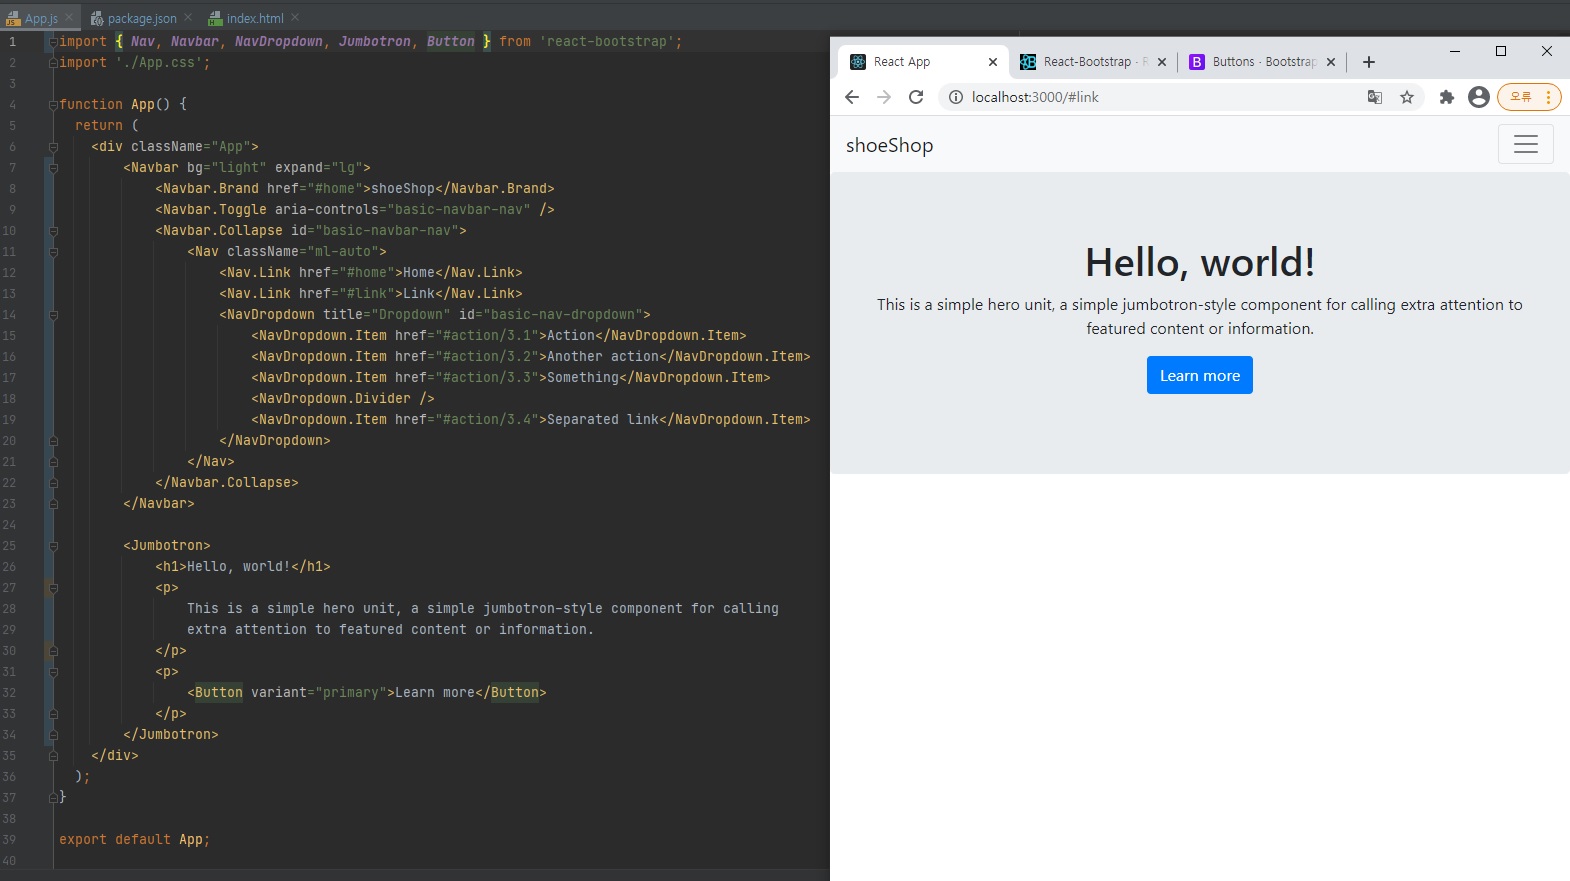Screen dimensions: 1570x881
Task: Click the shoeShop brand link
Action: (889, 145)
